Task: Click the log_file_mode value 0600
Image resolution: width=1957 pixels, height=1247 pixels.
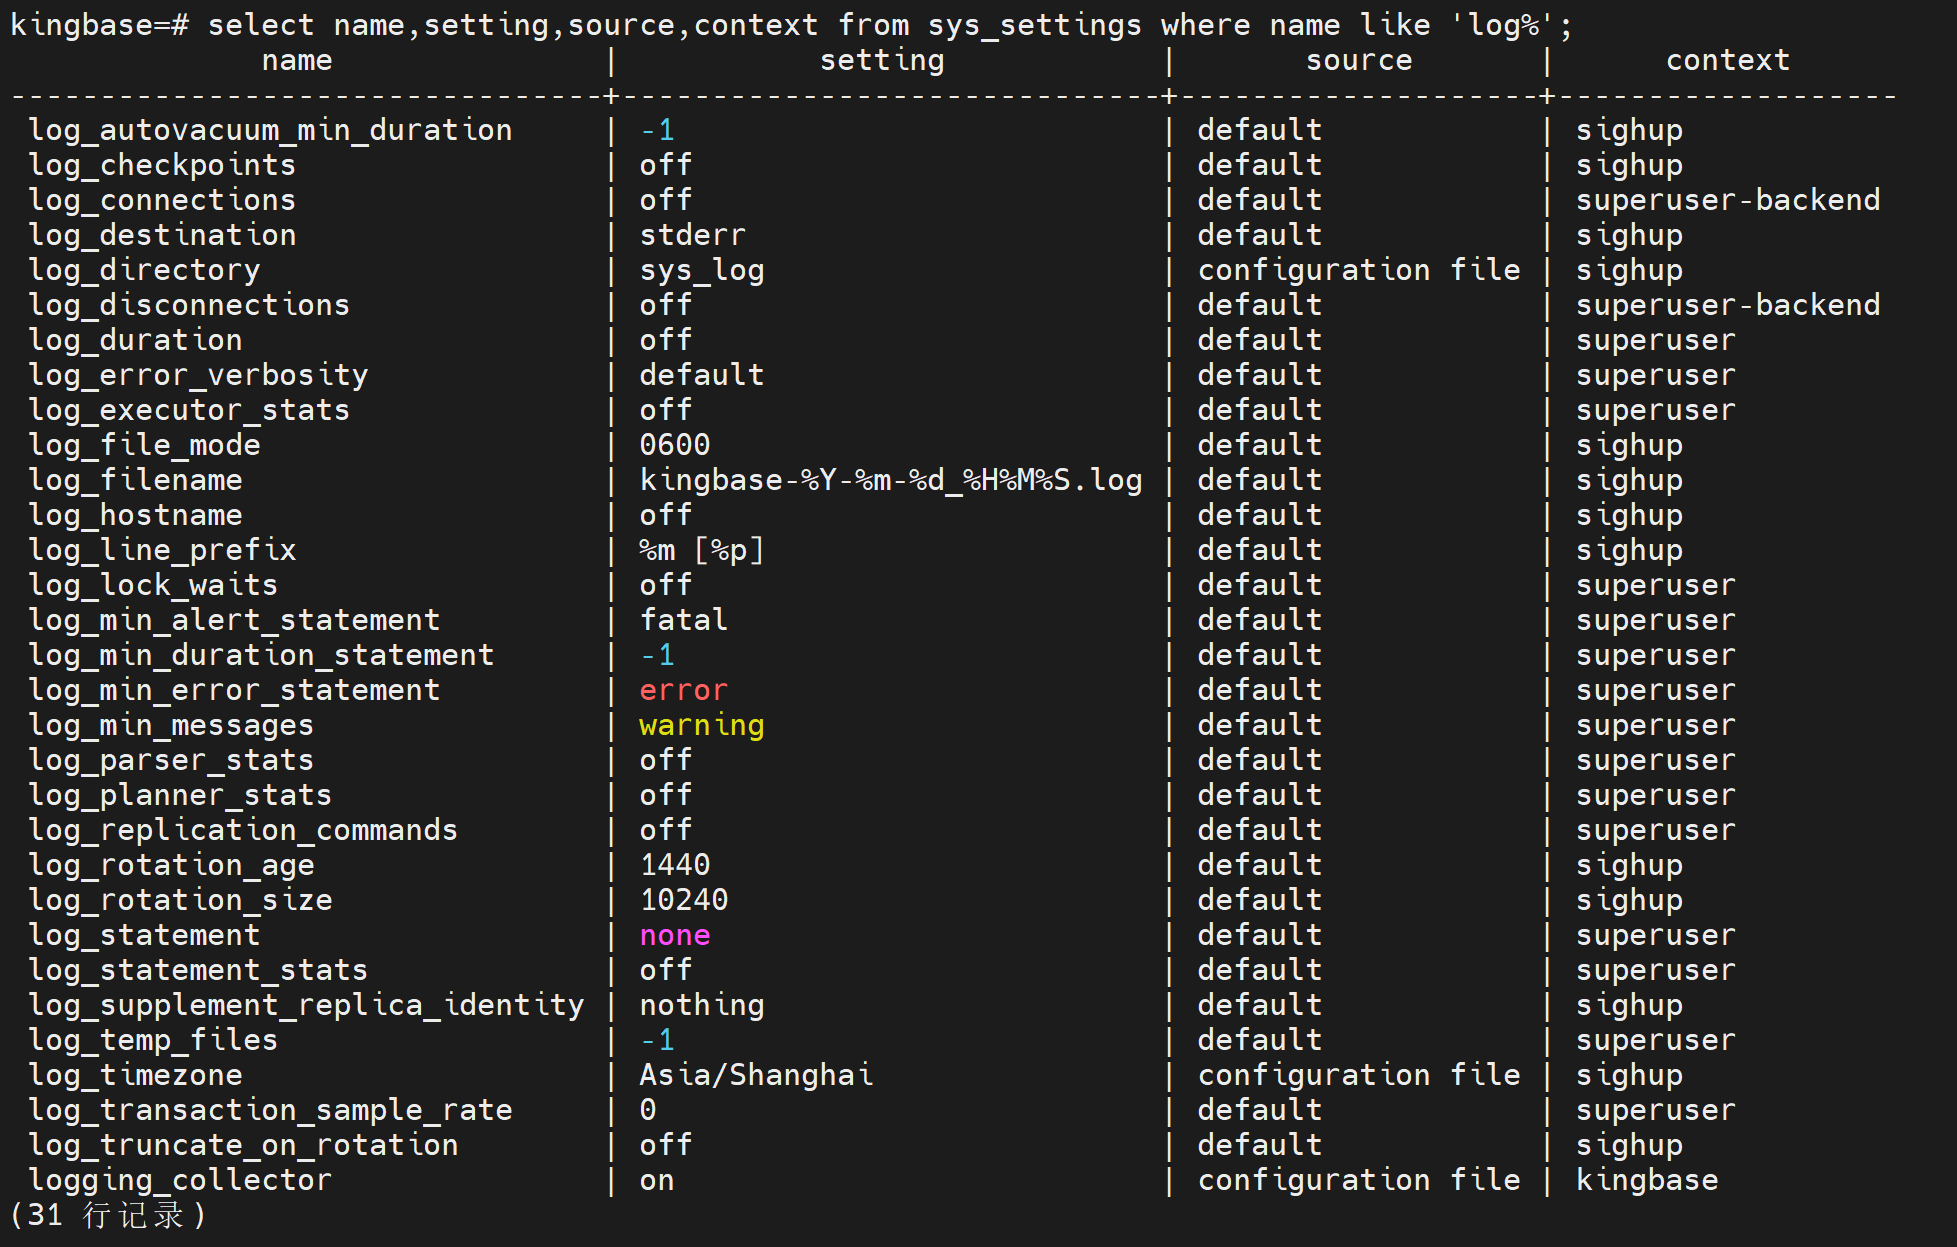Action: (674, 446)
